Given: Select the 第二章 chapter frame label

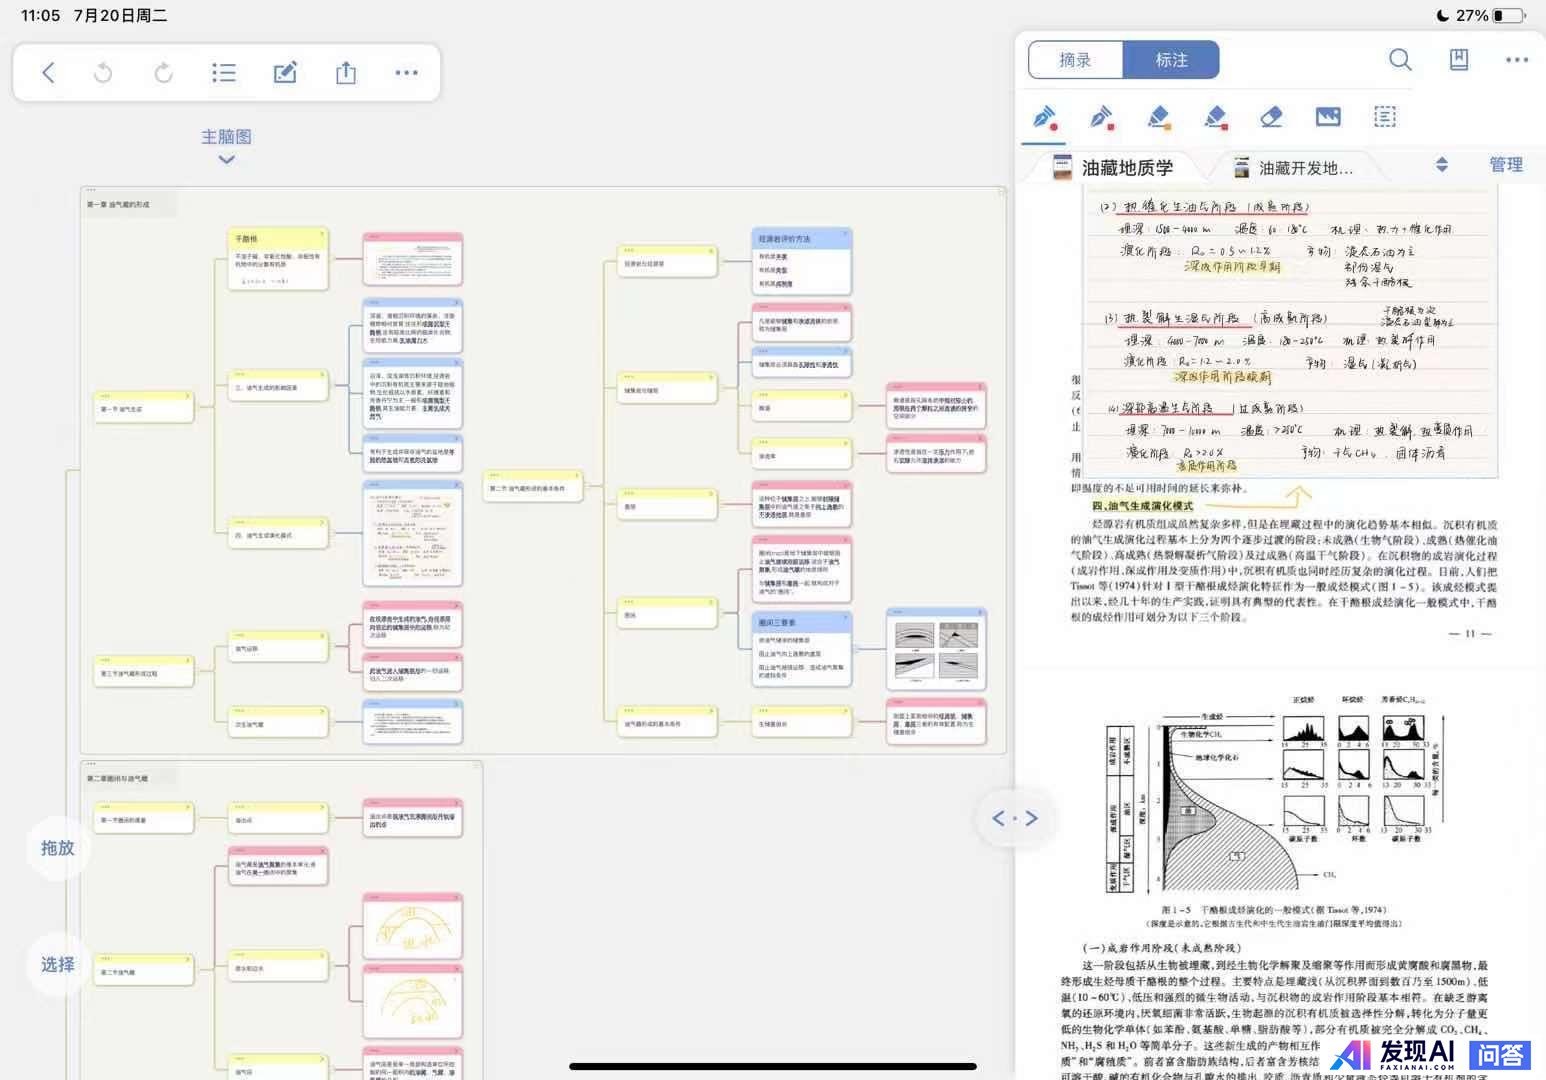Looking at the screenshot, I should click(117, 778).
